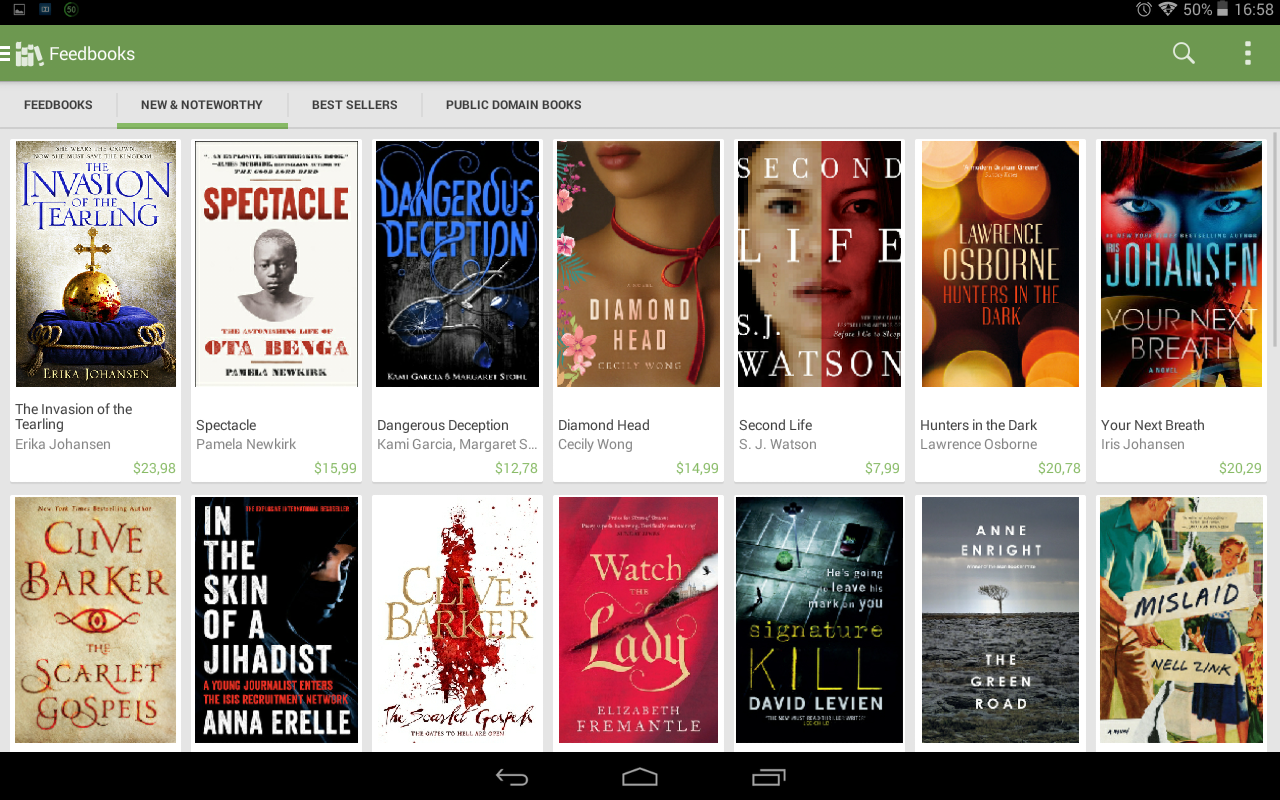Tap author name "Erika Johansen"

[x=63, y=444]
